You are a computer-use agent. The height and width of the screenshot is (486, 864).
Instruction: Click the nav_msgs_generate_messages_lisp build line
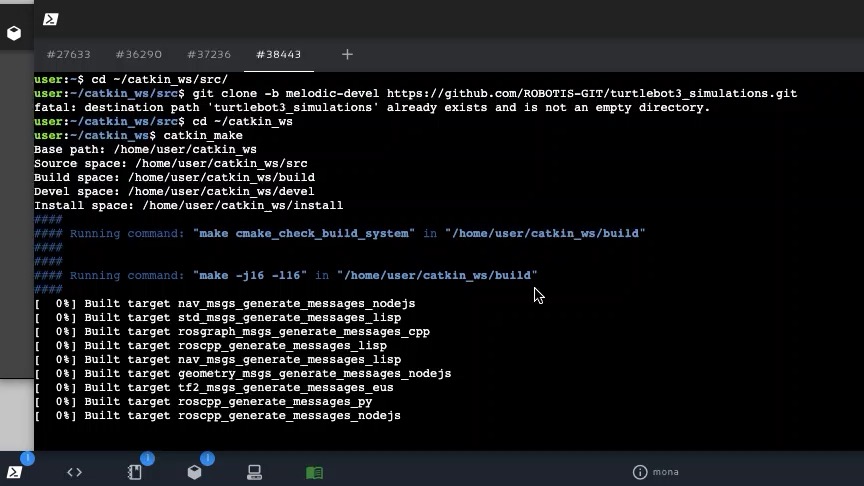pos(218,360)
